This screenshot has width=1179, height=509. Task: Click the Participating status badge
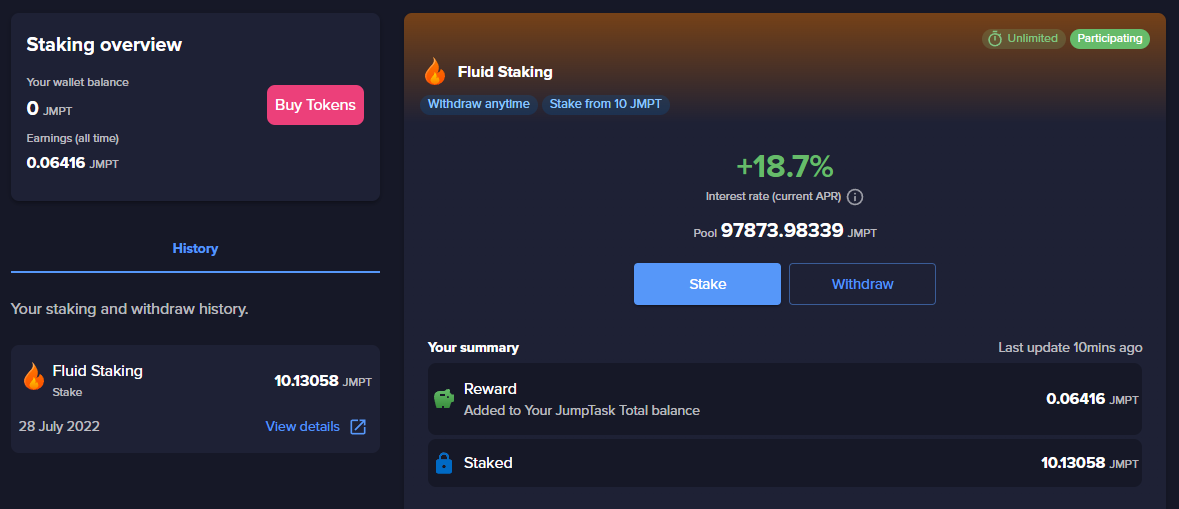(x=1110, y=38)
